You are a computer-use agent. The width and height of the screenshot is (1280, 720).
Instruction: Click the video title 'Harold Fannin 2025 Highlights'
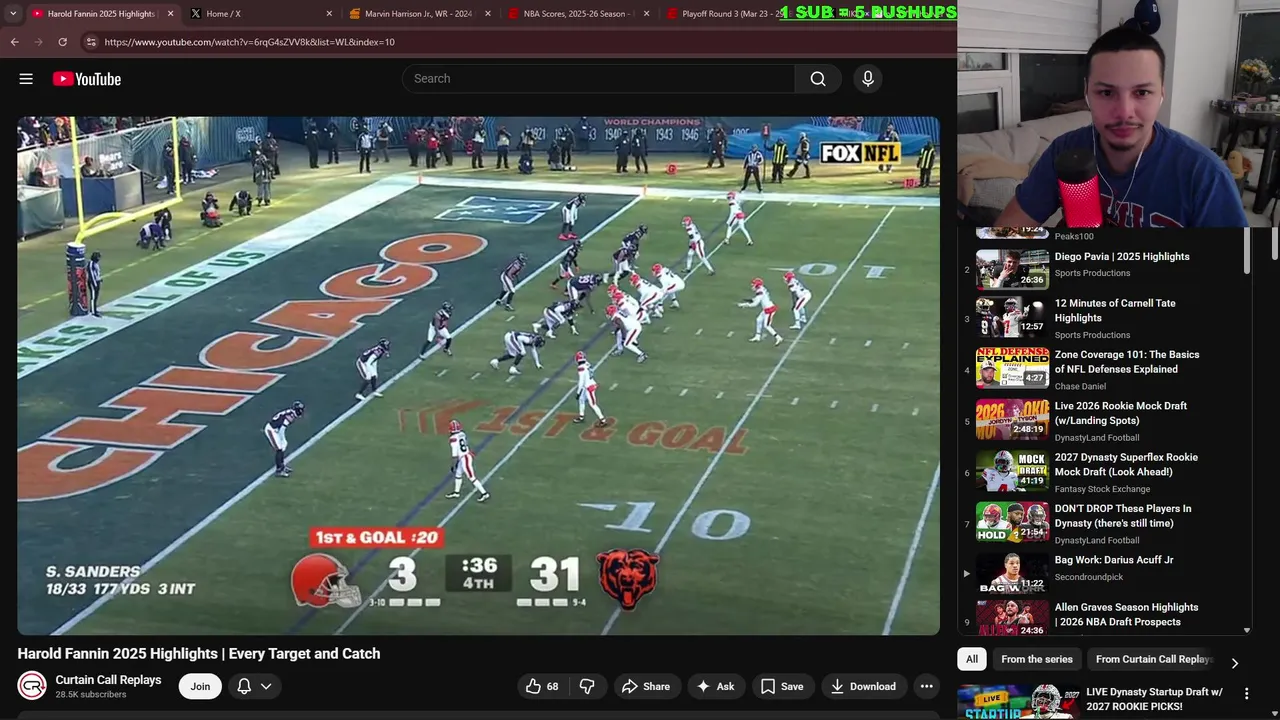click(199, 654)
